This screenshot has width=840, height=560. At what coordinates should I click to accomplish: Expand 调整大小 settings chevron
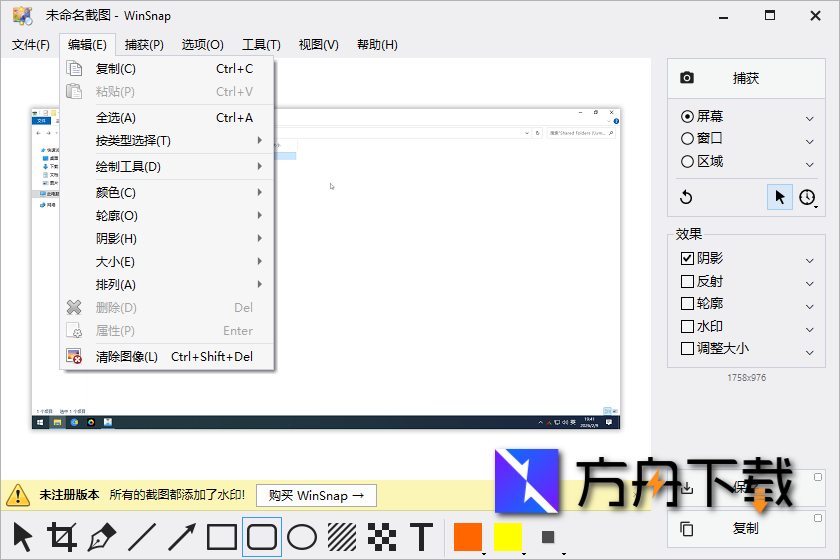point(810,353)
